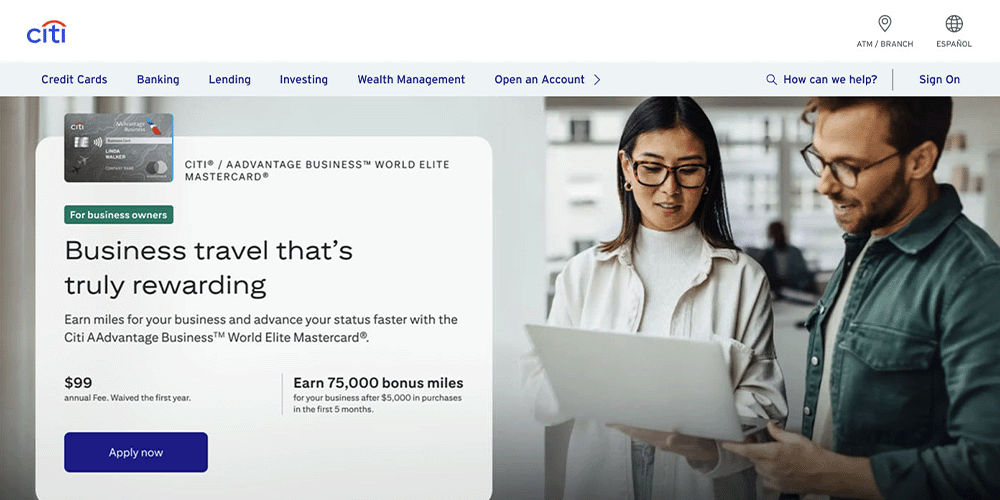The width and height of the screenshot is (1000, 500).
Task: Click the ATM / BRANCH label text
Action: coord(885,44)
